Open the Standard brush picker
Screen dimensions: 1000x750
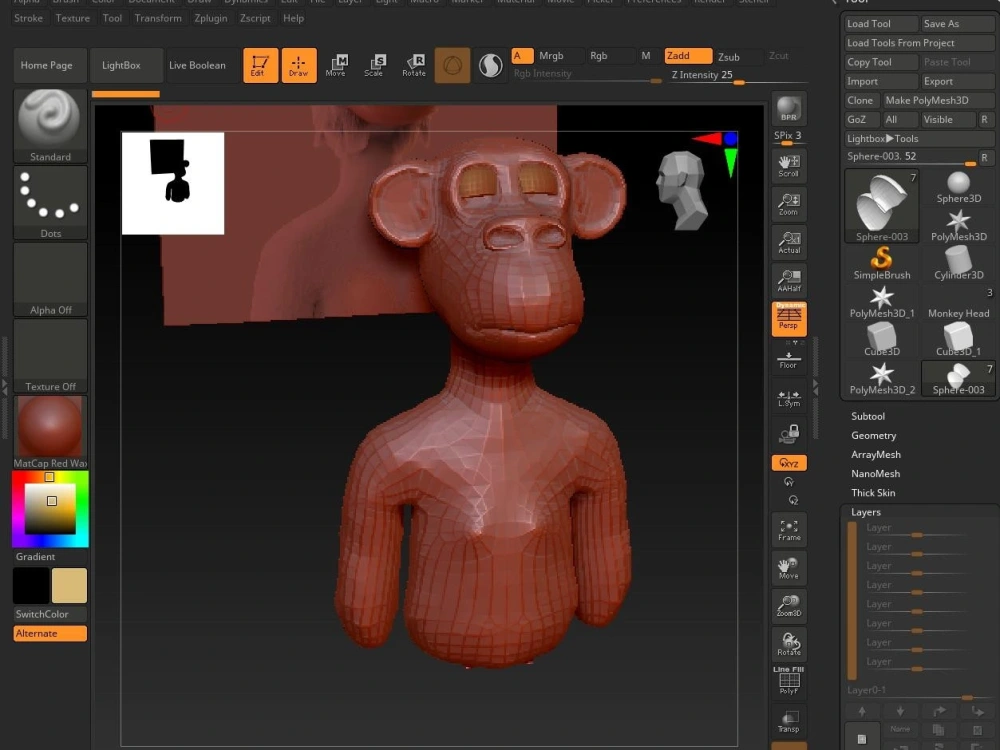pos(50,126)
